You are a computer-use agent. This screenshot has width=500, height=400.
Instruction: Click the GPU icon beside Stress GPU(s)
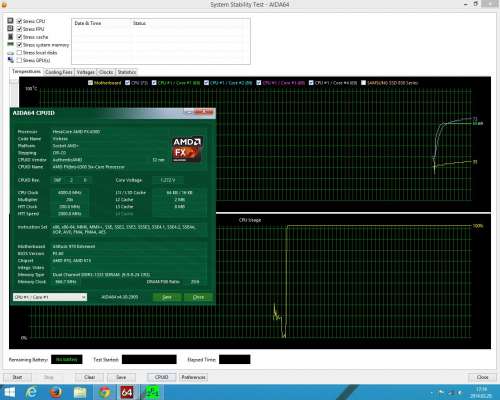(x=10, y=60)
